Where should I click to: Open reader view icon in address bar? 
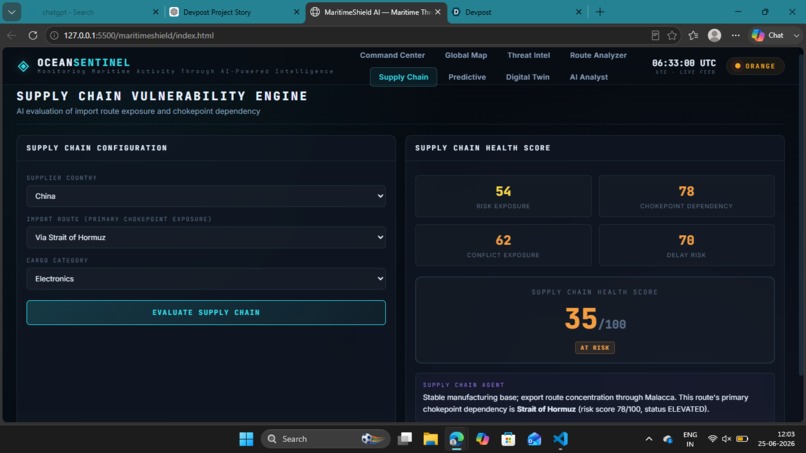(x=655, y=35)
